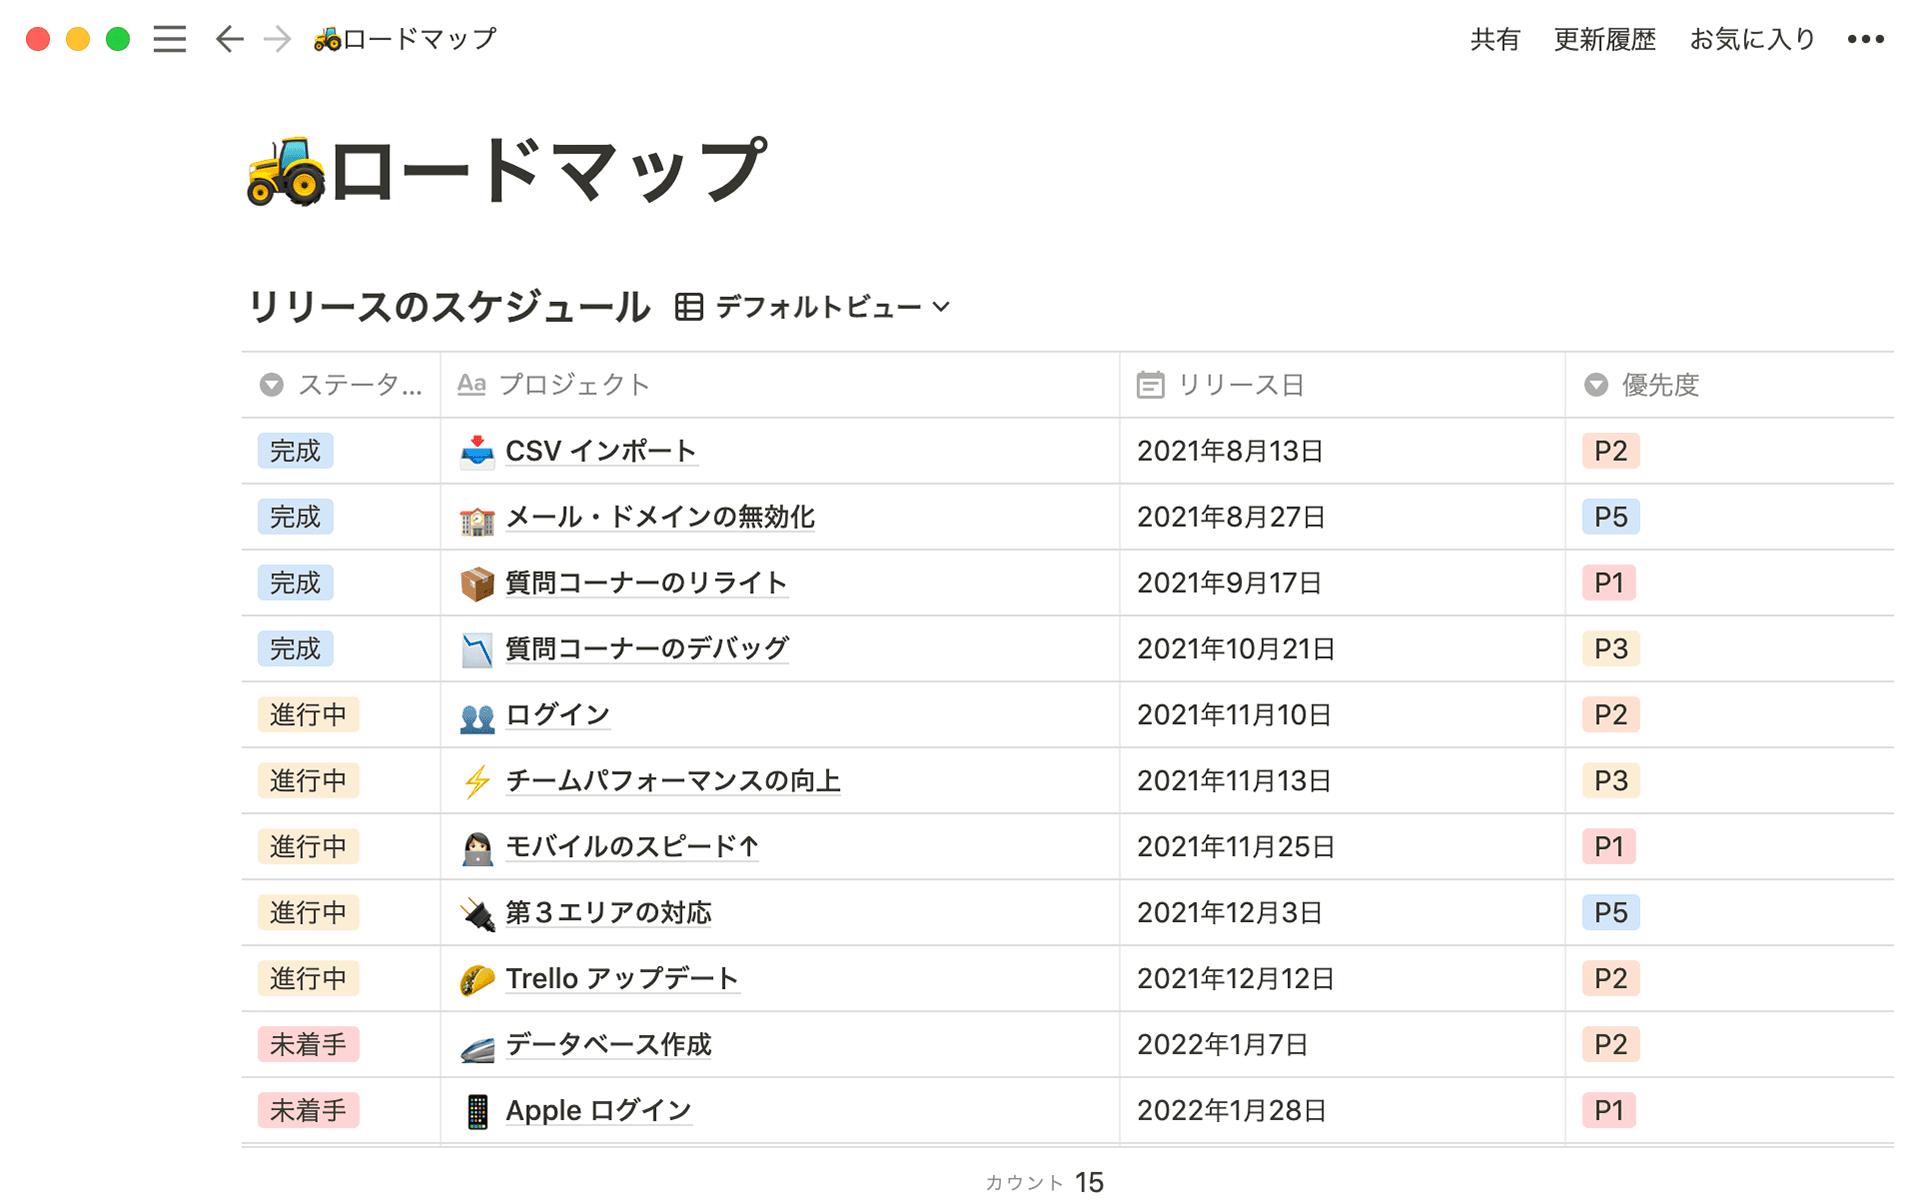
Task: Click the CSV インポート page icon
Action: click(478, 451)
